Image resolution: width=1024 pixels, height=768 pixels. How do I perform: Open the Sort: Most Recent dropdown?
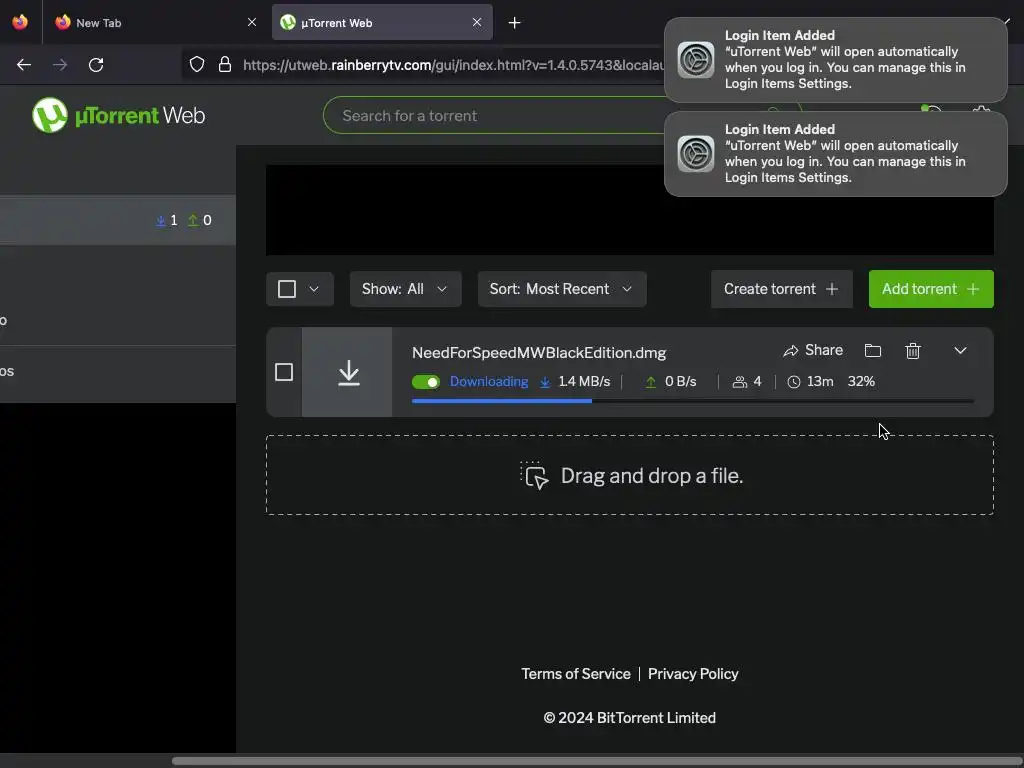tap(562, 289)
